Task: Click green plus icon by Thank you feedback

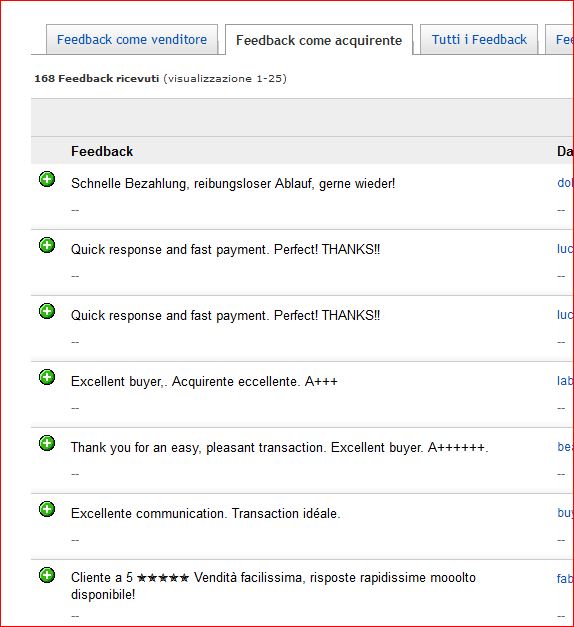Action: coord(47,443)
